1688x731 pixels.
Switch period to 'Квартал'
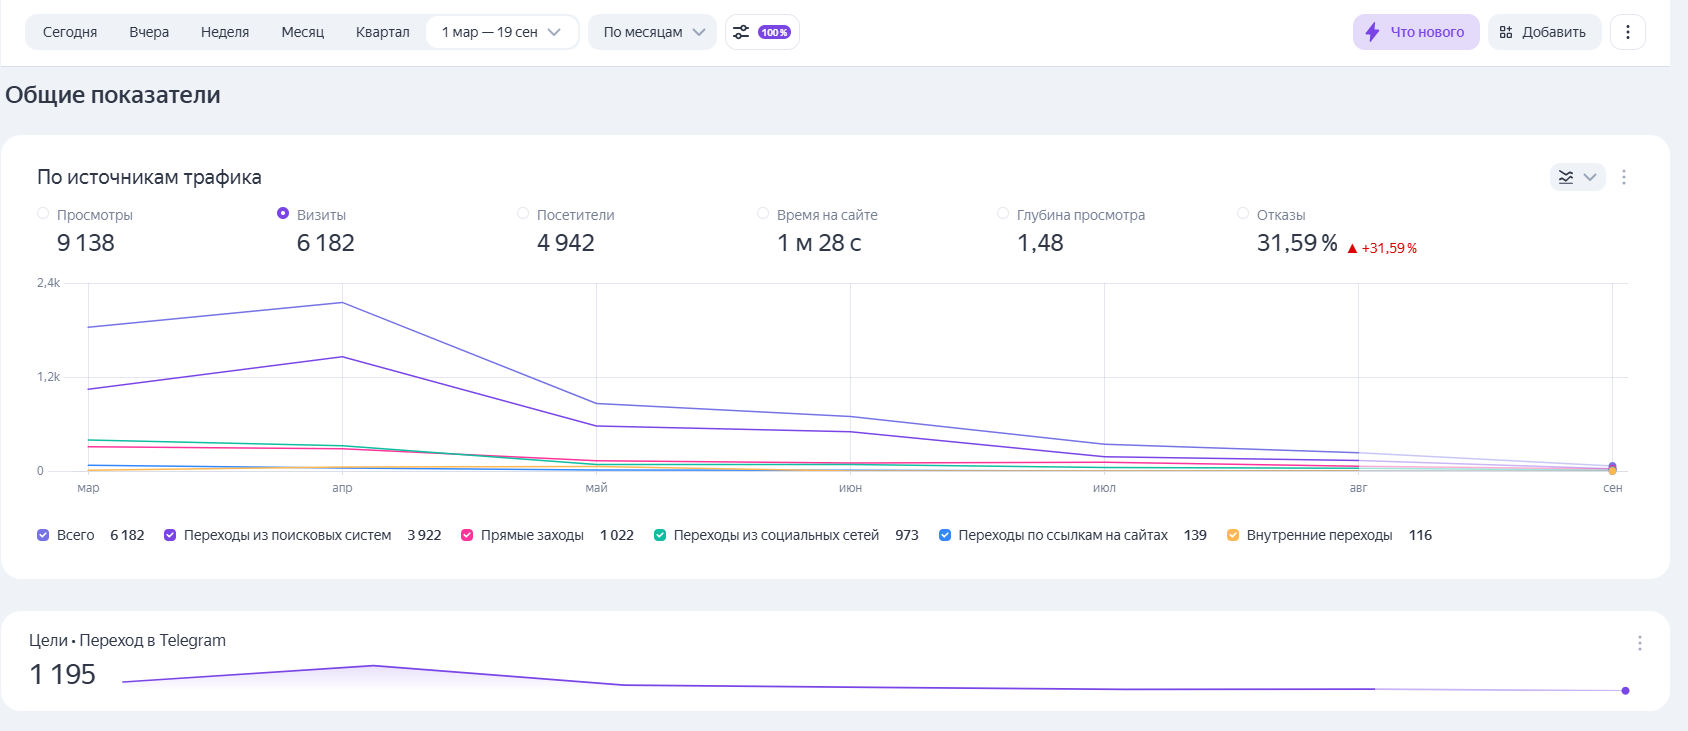pos(382,32)
